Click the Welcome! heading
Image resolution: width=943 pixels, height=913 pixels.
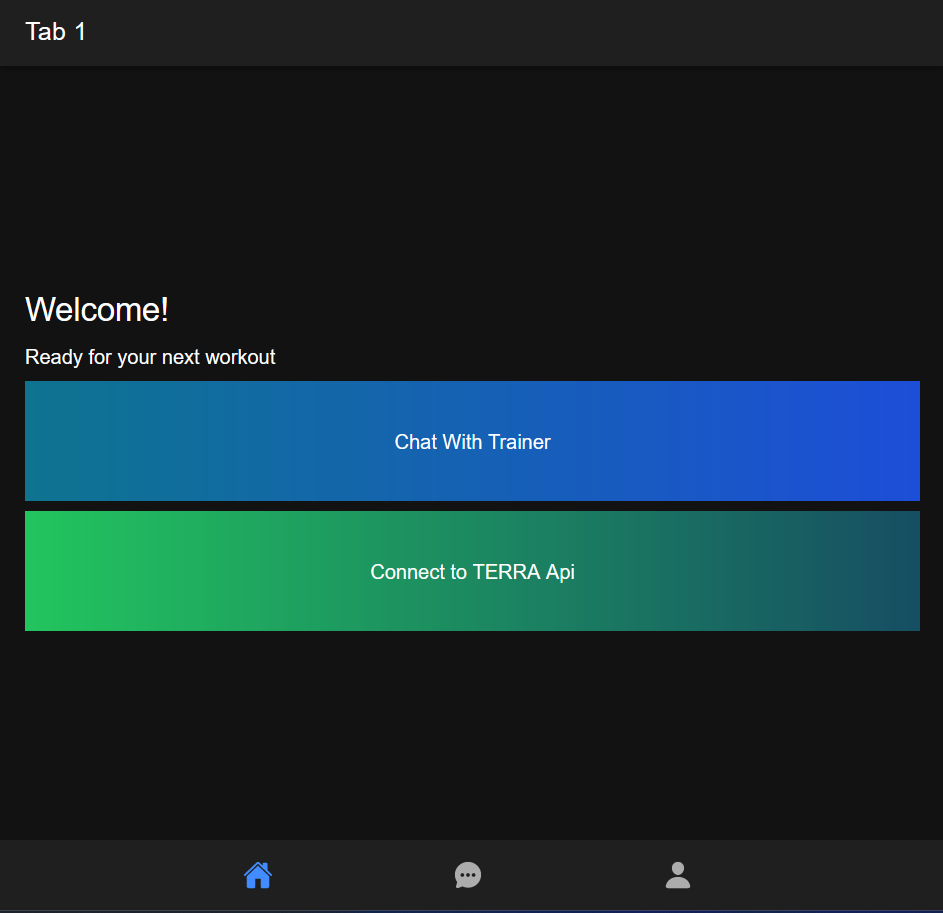pyautogui.click(x=97, y=310)
